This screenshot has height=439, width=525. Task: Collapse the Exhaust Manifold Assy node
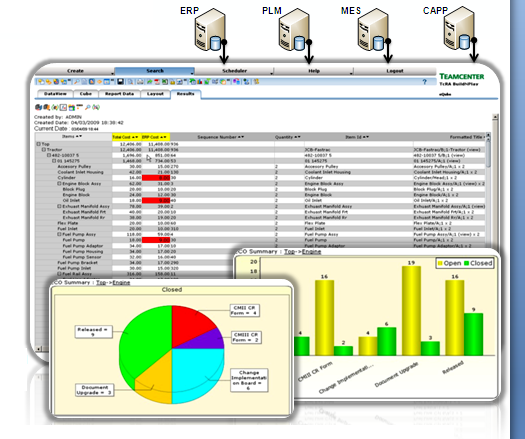59,206
